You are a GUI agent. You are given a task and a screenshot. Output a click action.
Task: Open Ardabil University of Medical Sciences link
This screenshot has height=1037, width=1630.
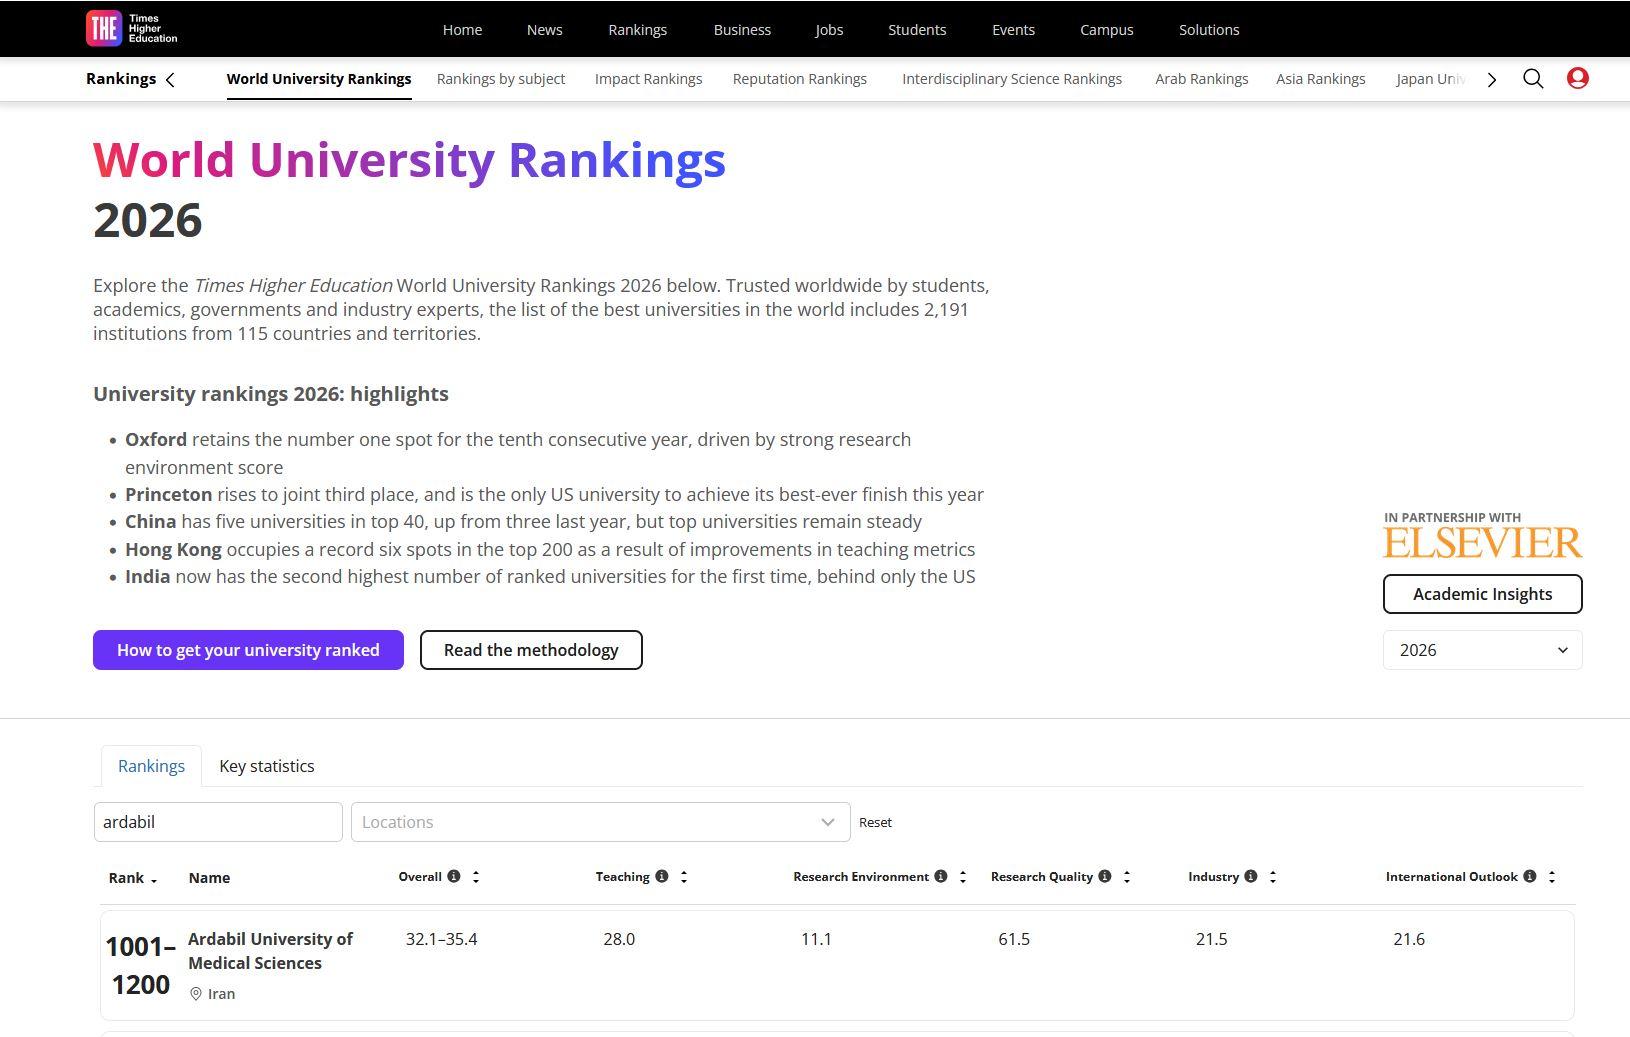coord(270,951)
